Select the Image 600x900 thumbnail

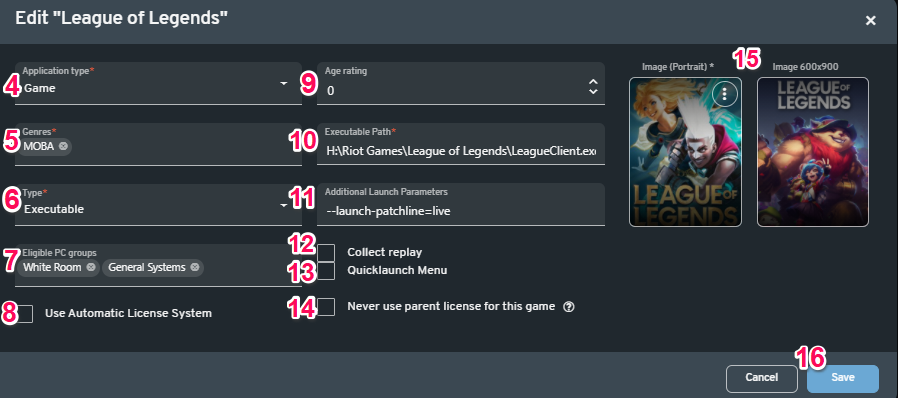pyautogui.click(x=813, y=152)
